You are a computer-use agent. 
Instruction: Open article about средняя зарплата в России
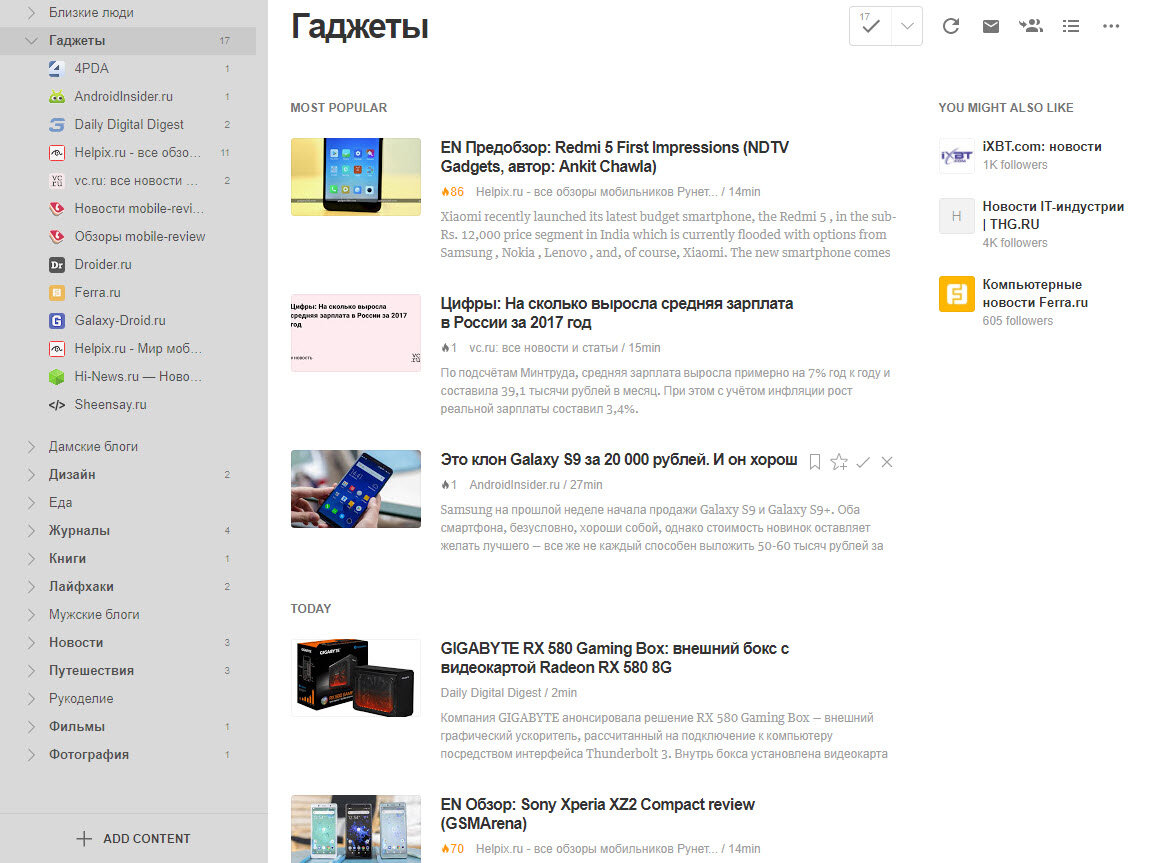point(616,313)
